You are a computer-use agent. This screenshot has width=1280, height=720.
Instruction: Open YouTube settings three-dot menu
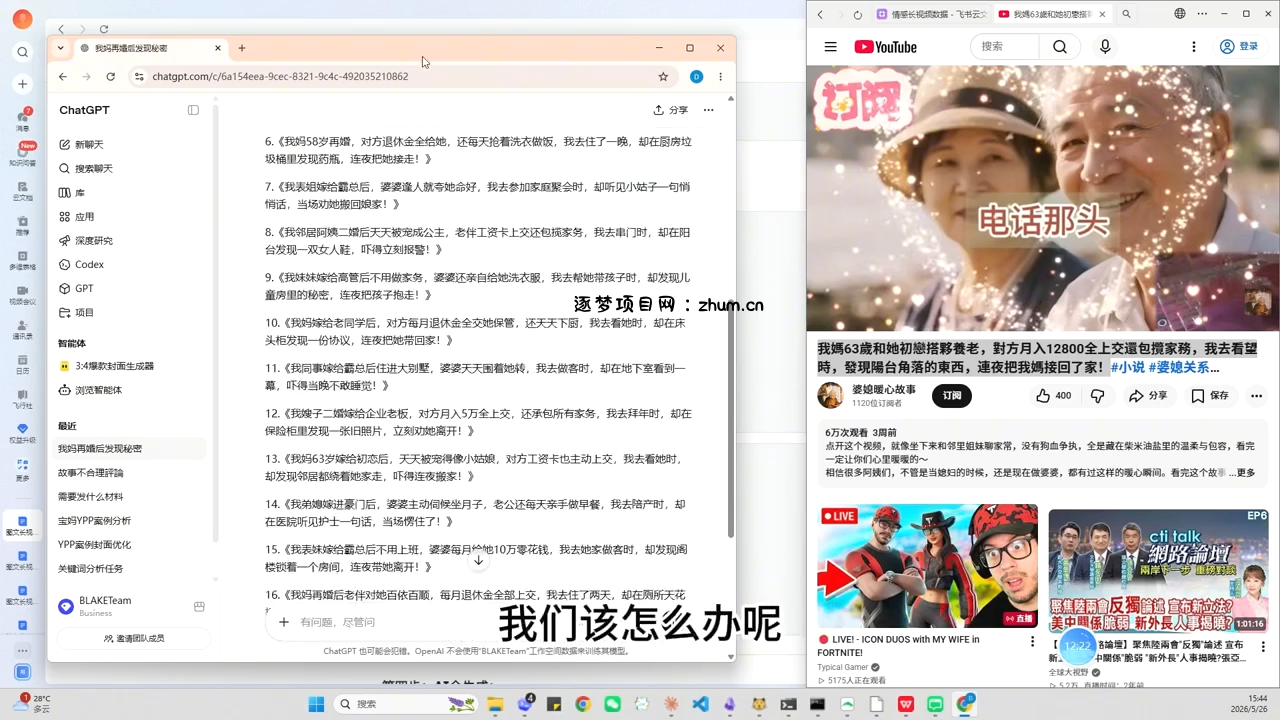(1193, 47)
